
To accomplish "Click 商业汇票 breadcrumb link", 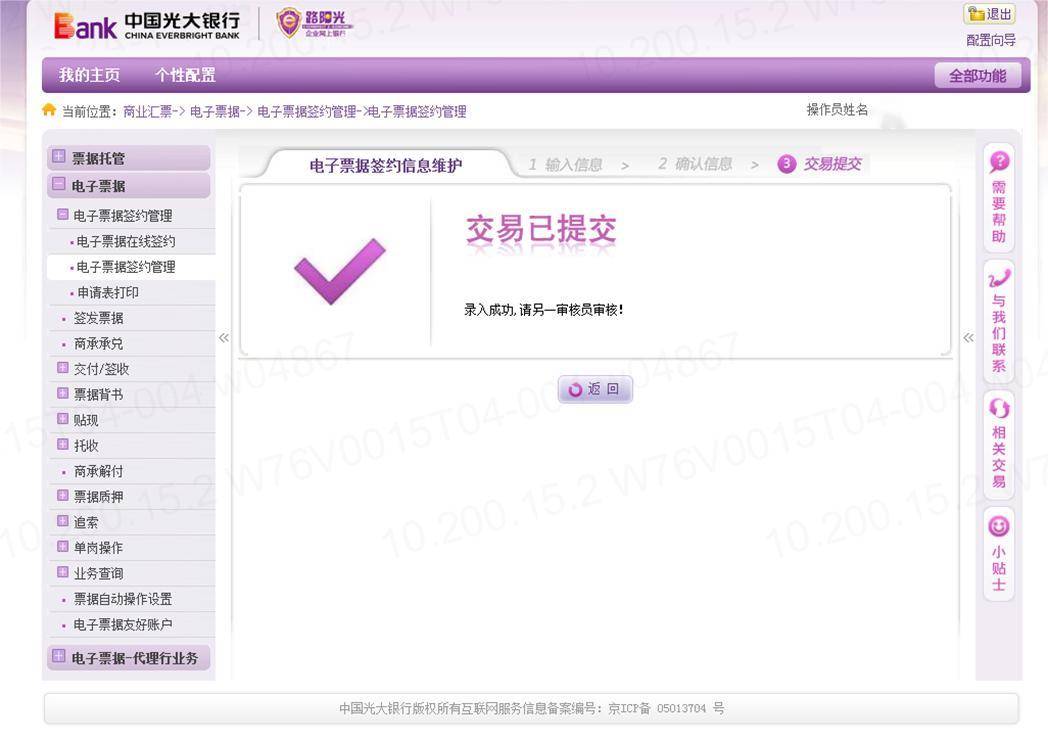I will pos(148,112).
